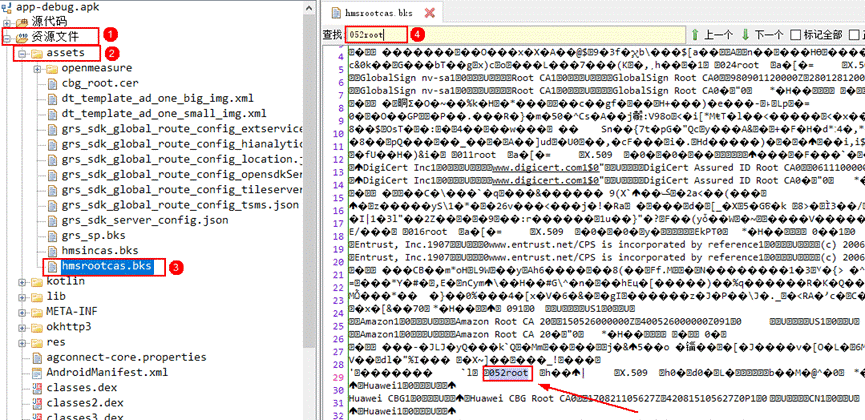Click the 资源文件 folder icon
Screen dimensions: 865x420
coord(21,38)
